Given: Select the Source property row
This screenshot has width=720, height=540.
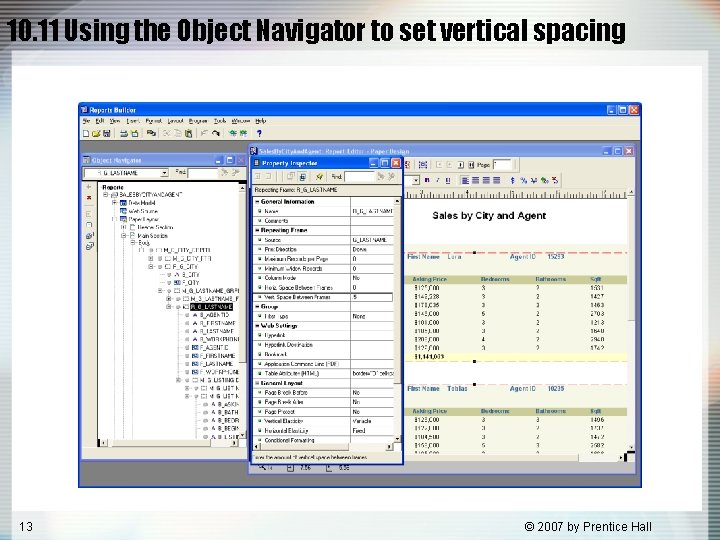Looking at the screenshot, I should [x=323, y=240].
